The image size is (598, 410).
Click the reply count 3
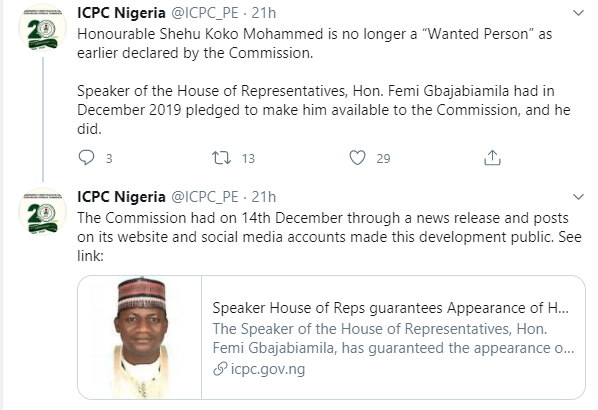click(109, 158)
